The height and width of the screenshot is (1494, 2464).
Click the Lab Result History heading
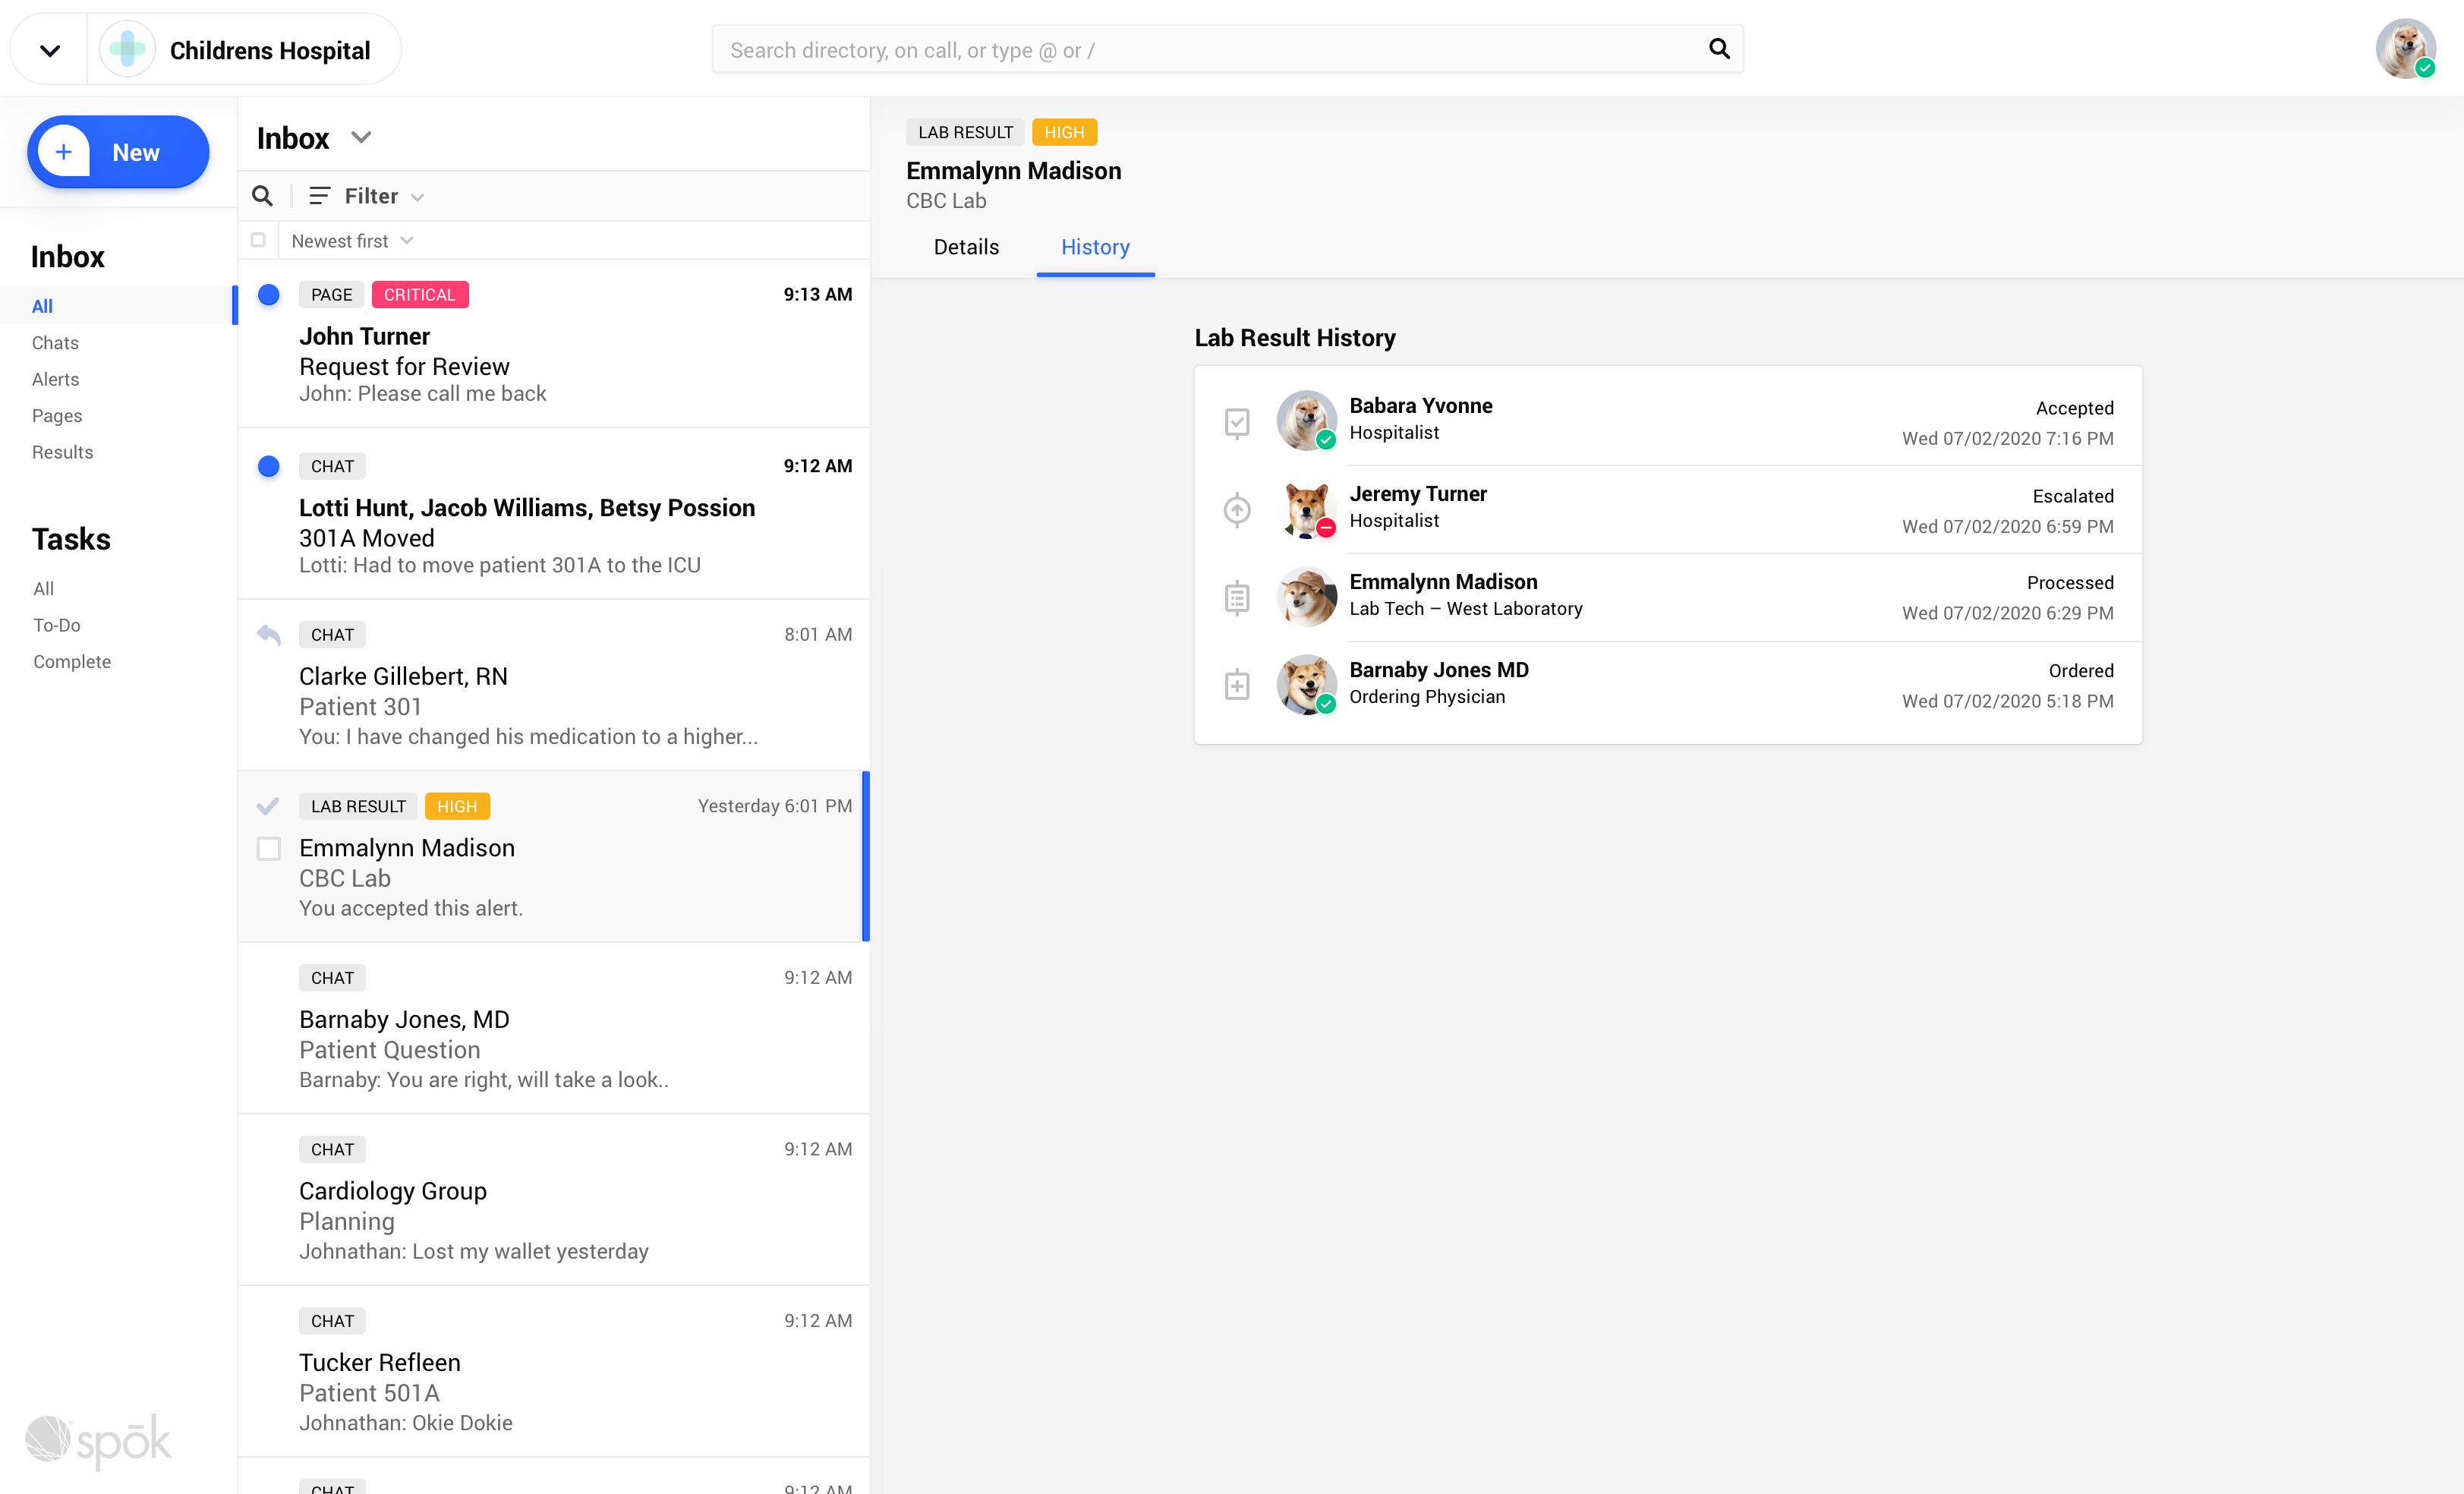[1294, 338]
